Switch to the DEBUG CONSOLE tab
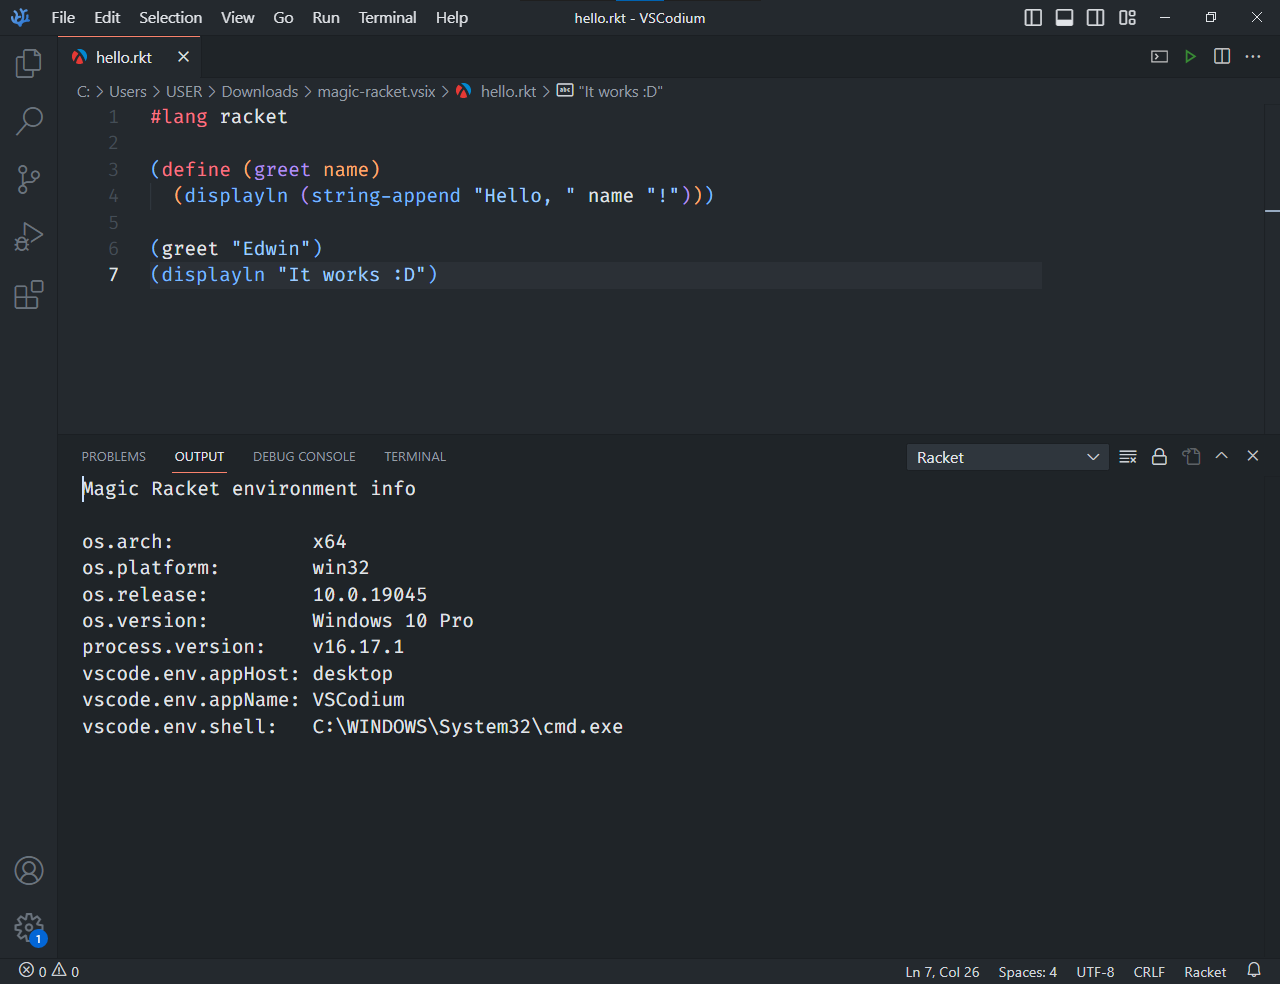Viewport: 1280px width, 984px height. point(304,456)
